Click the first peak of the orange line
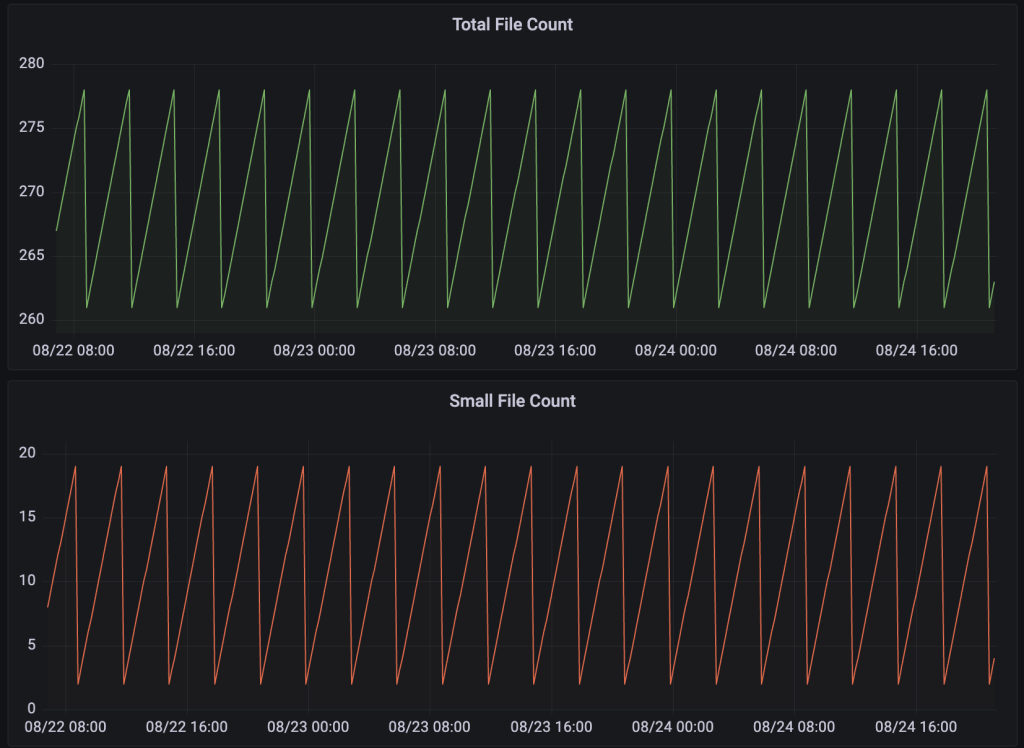1024x748 pixels. pyautogui.click(x=75, y=466)
